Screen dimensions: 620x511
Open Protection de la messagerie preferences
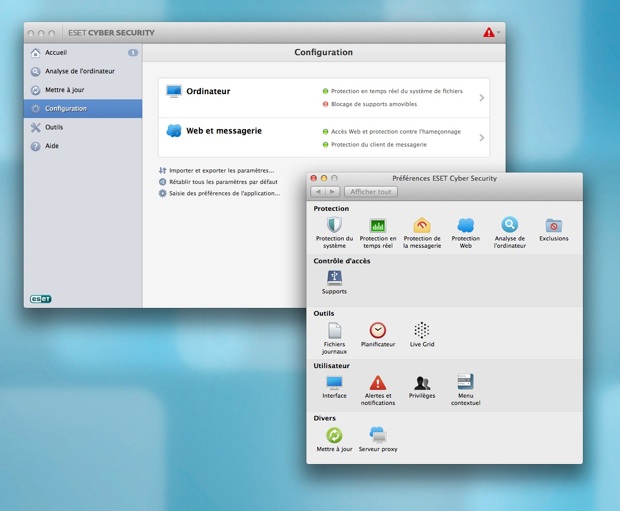click(x=422, y=233)
